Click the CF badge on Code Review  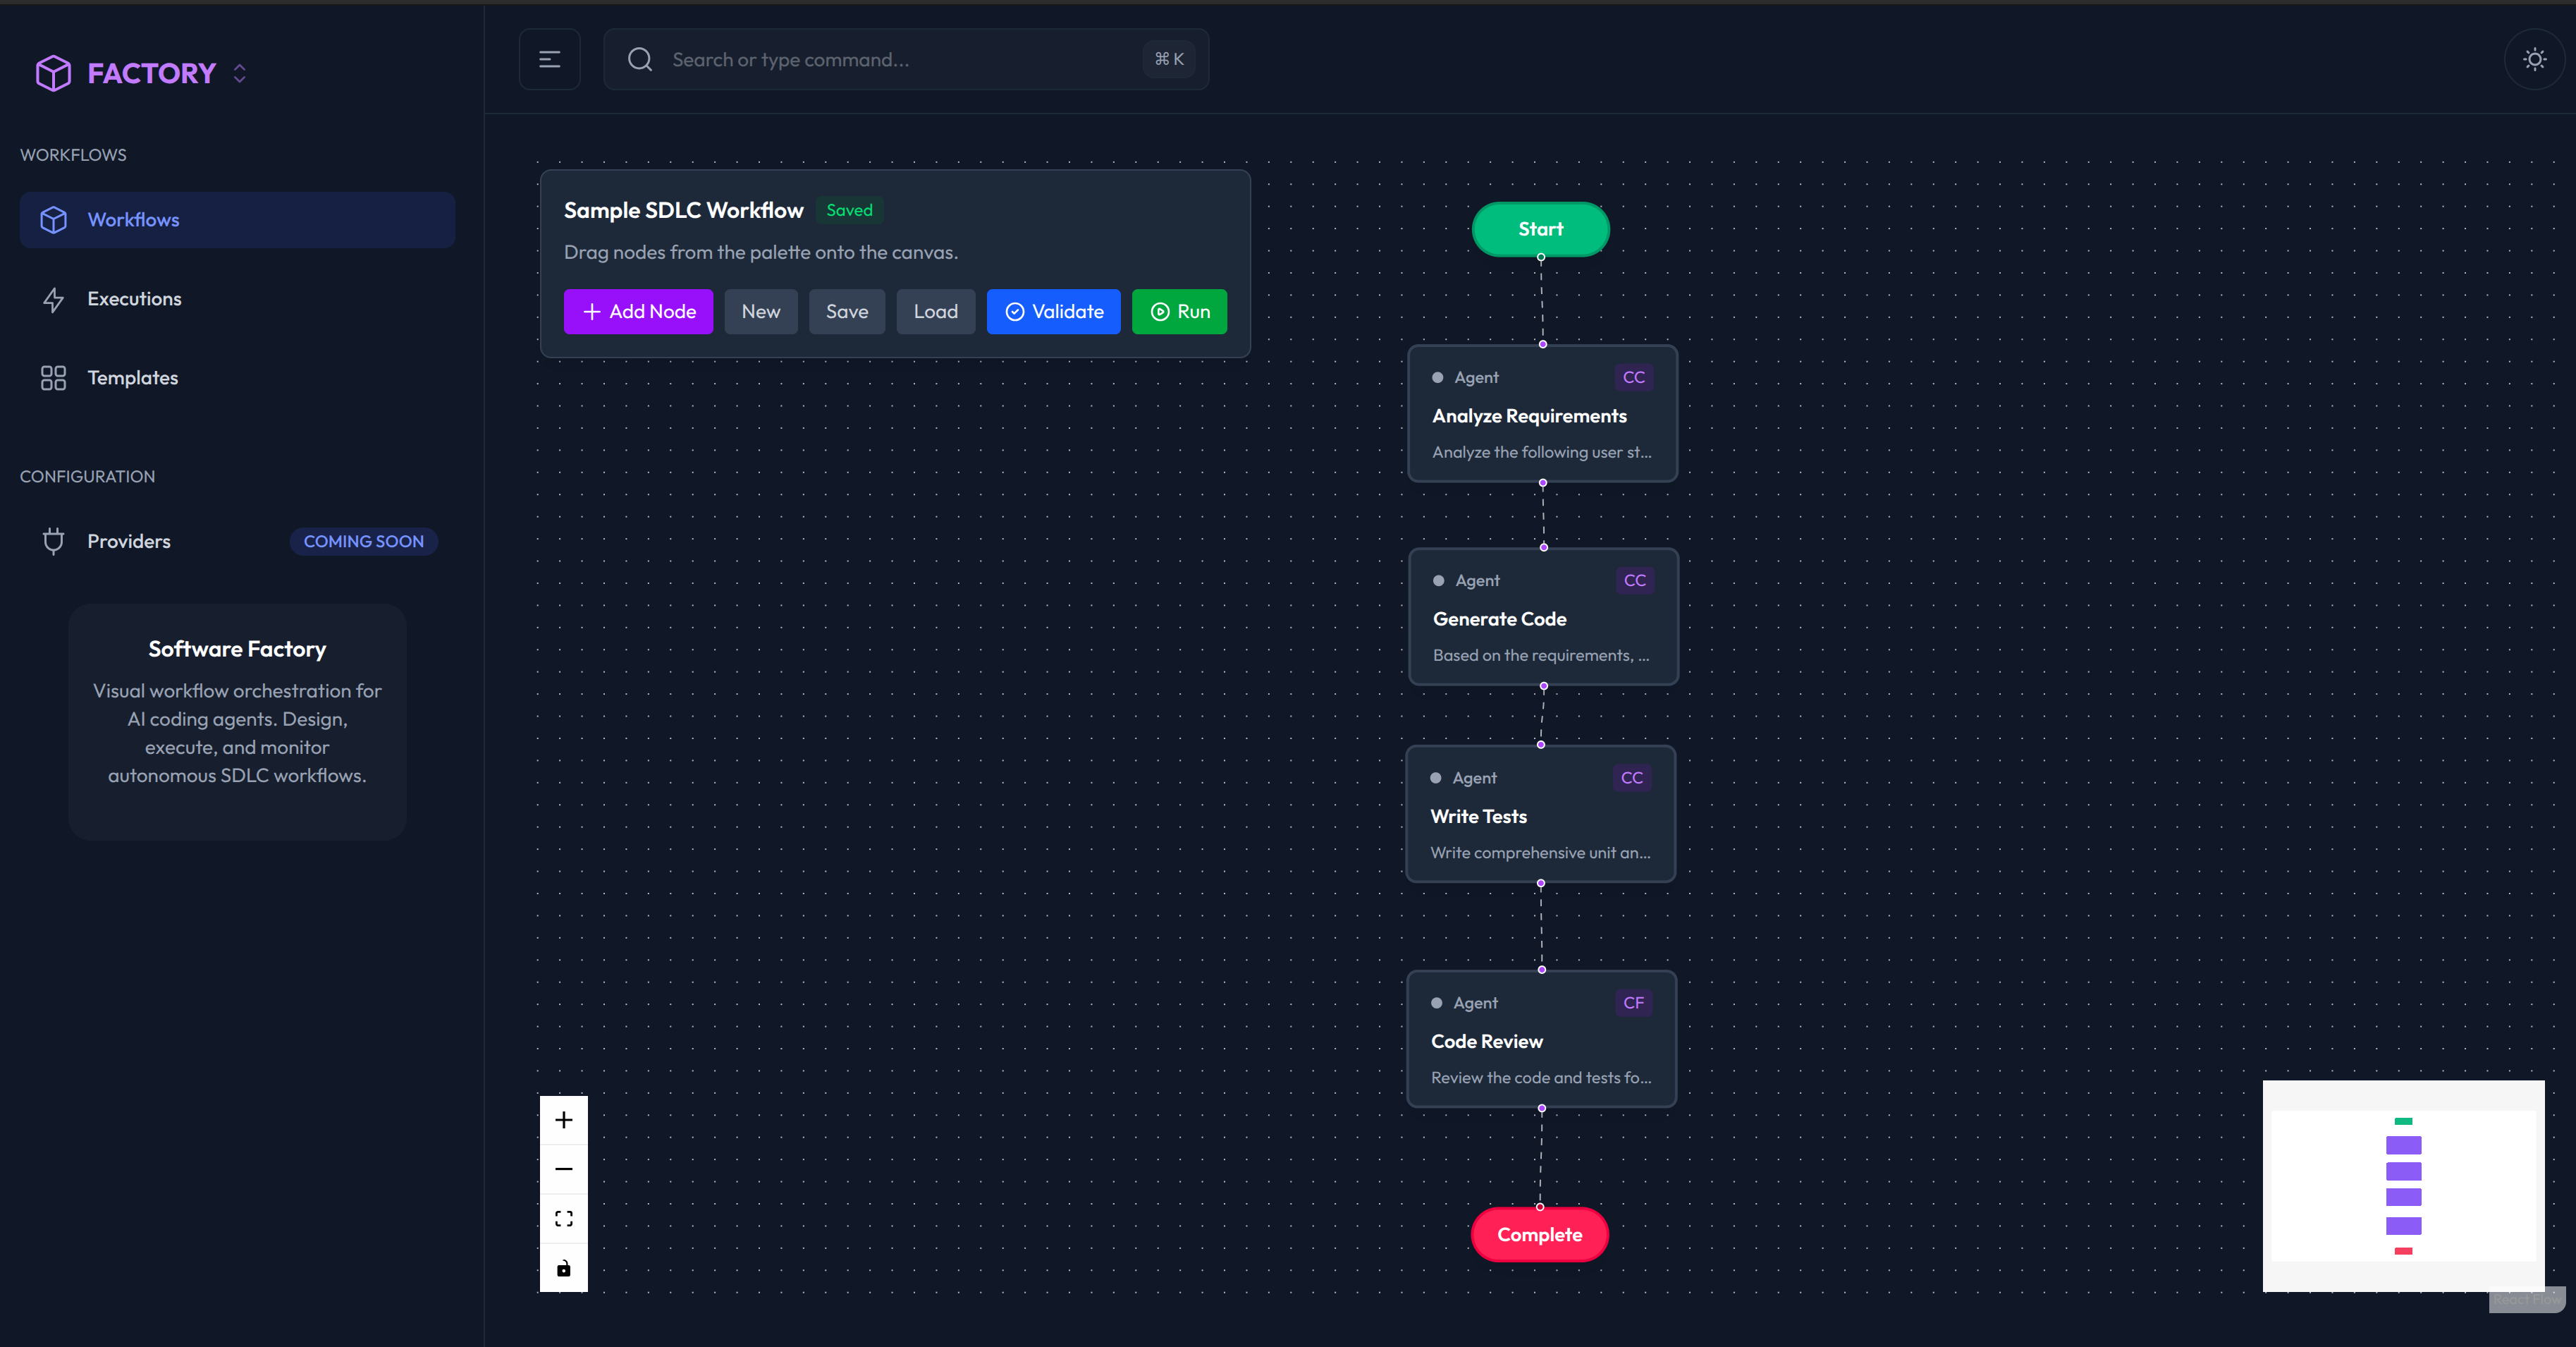(1633, 1003)
